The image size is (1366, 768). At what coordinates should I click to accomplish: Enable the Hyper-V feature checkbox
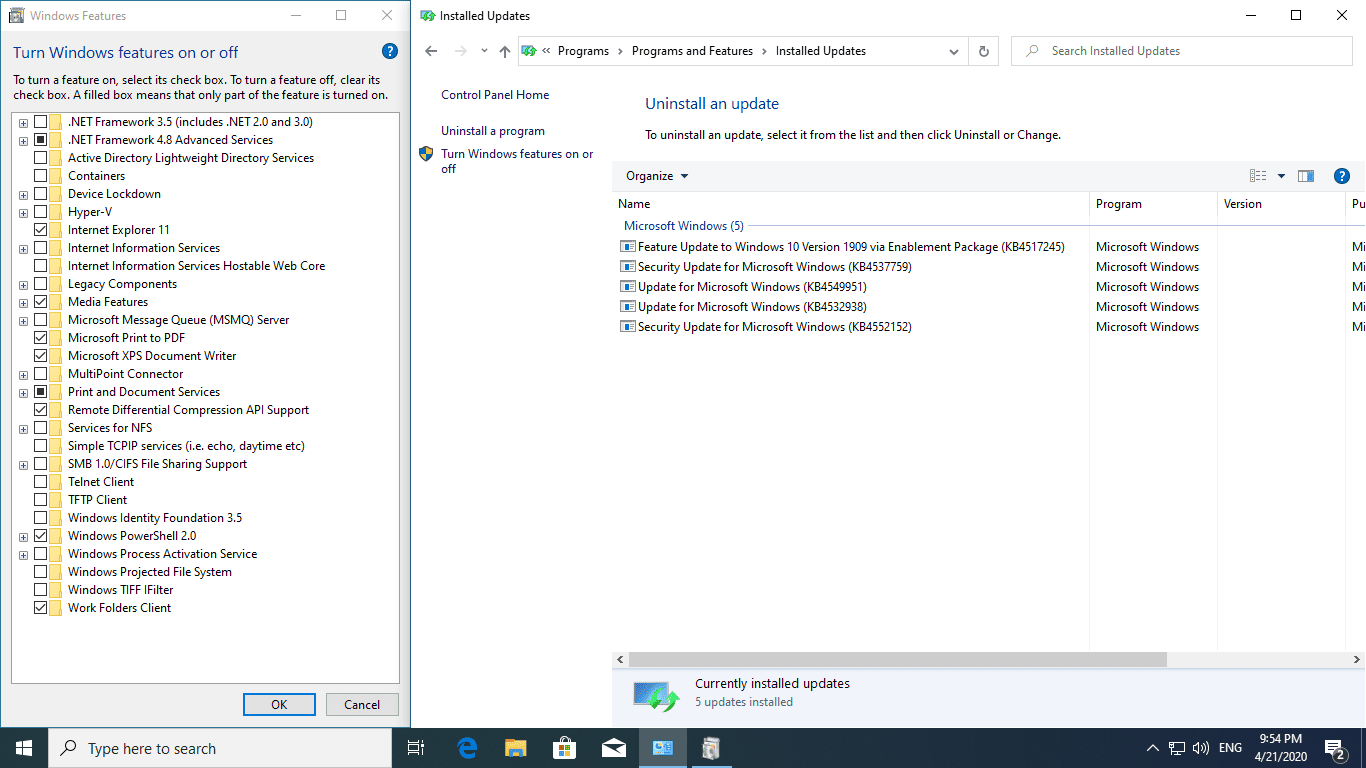click(41, 212)
